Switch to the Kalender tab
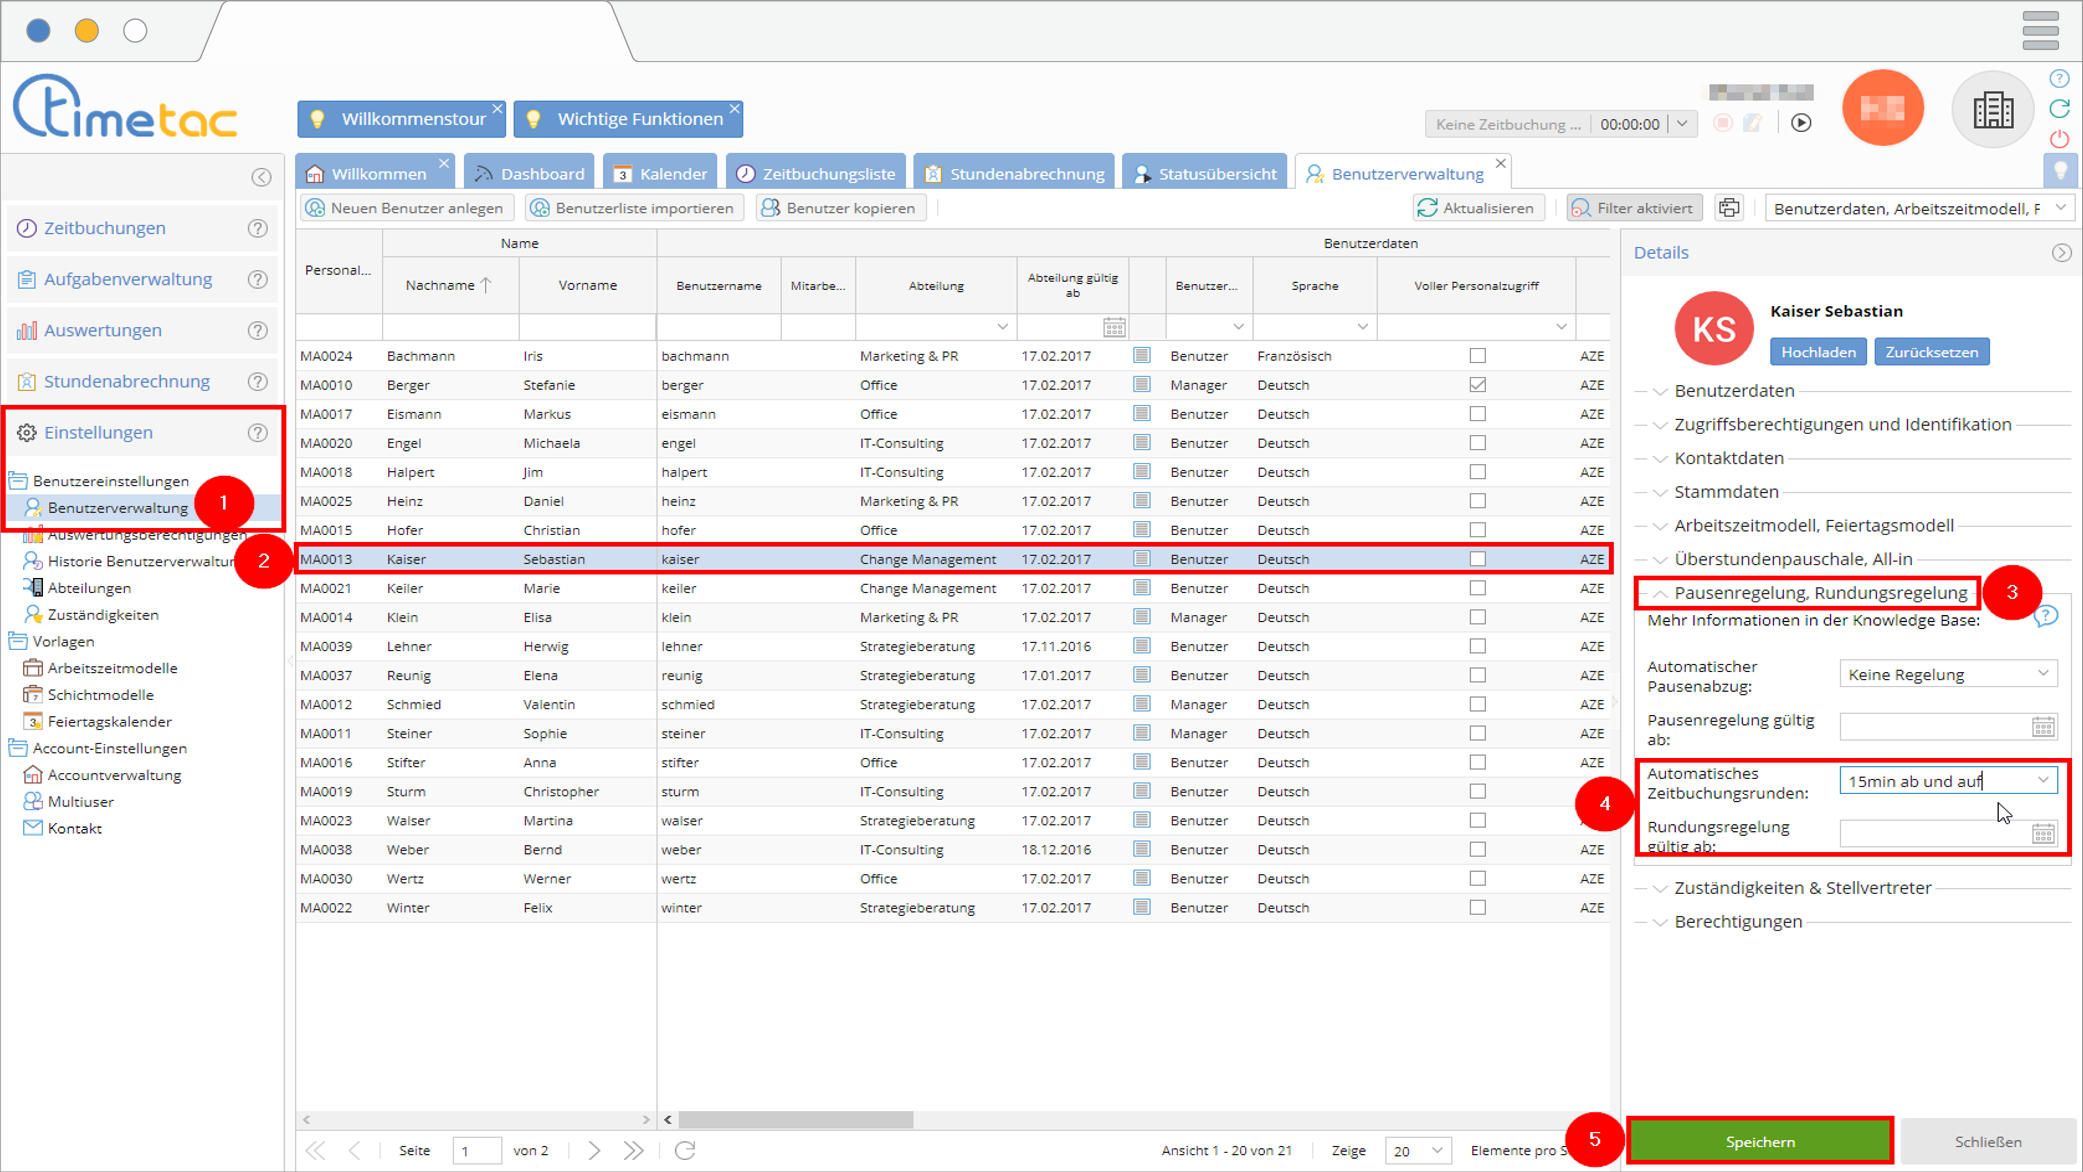The image size is (2083, 1172). coord(660,174)
